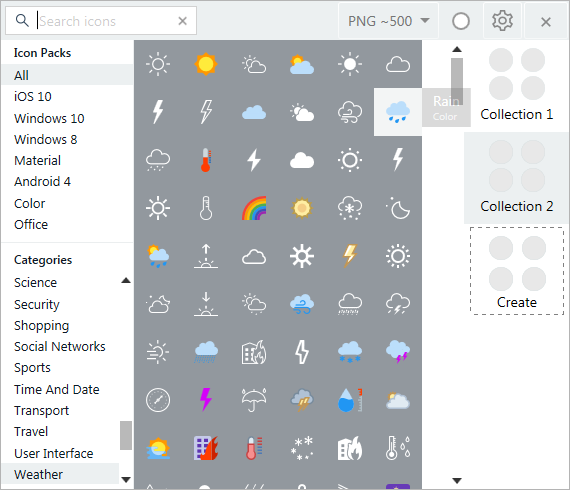
Task: Click the collections panel scroll down arrow
Action: coord(457,481)
